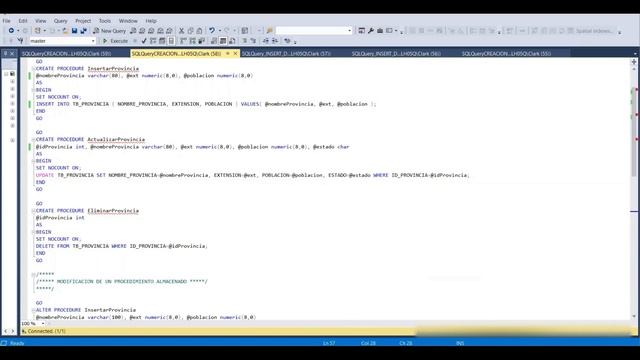The image size is (640, 360).
Task: Collapse the CREATE PROCEDURE EliminarProvincia block
Action: pyautogui.click(x=33, y=211)
